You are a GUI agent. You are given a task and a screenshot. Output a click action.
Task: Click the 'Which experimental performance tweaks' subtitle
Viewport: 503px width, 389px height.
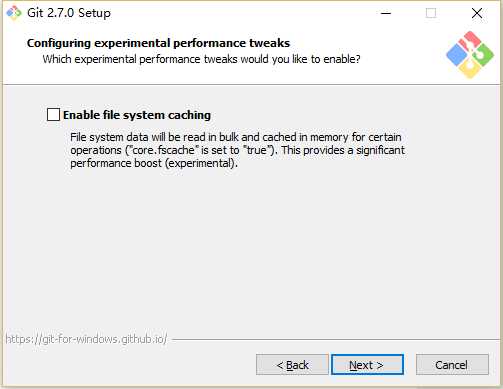(201, 59)
